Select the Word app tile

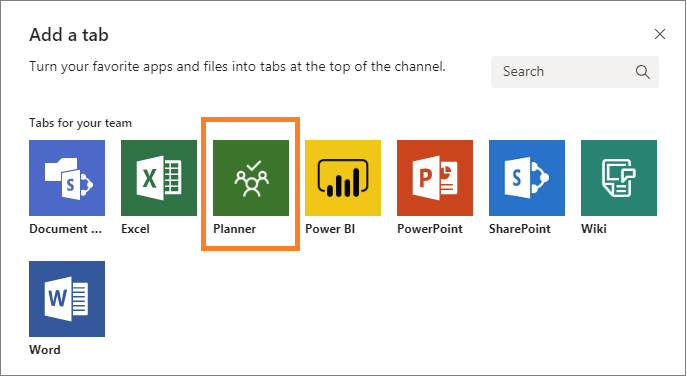point(67,299)
